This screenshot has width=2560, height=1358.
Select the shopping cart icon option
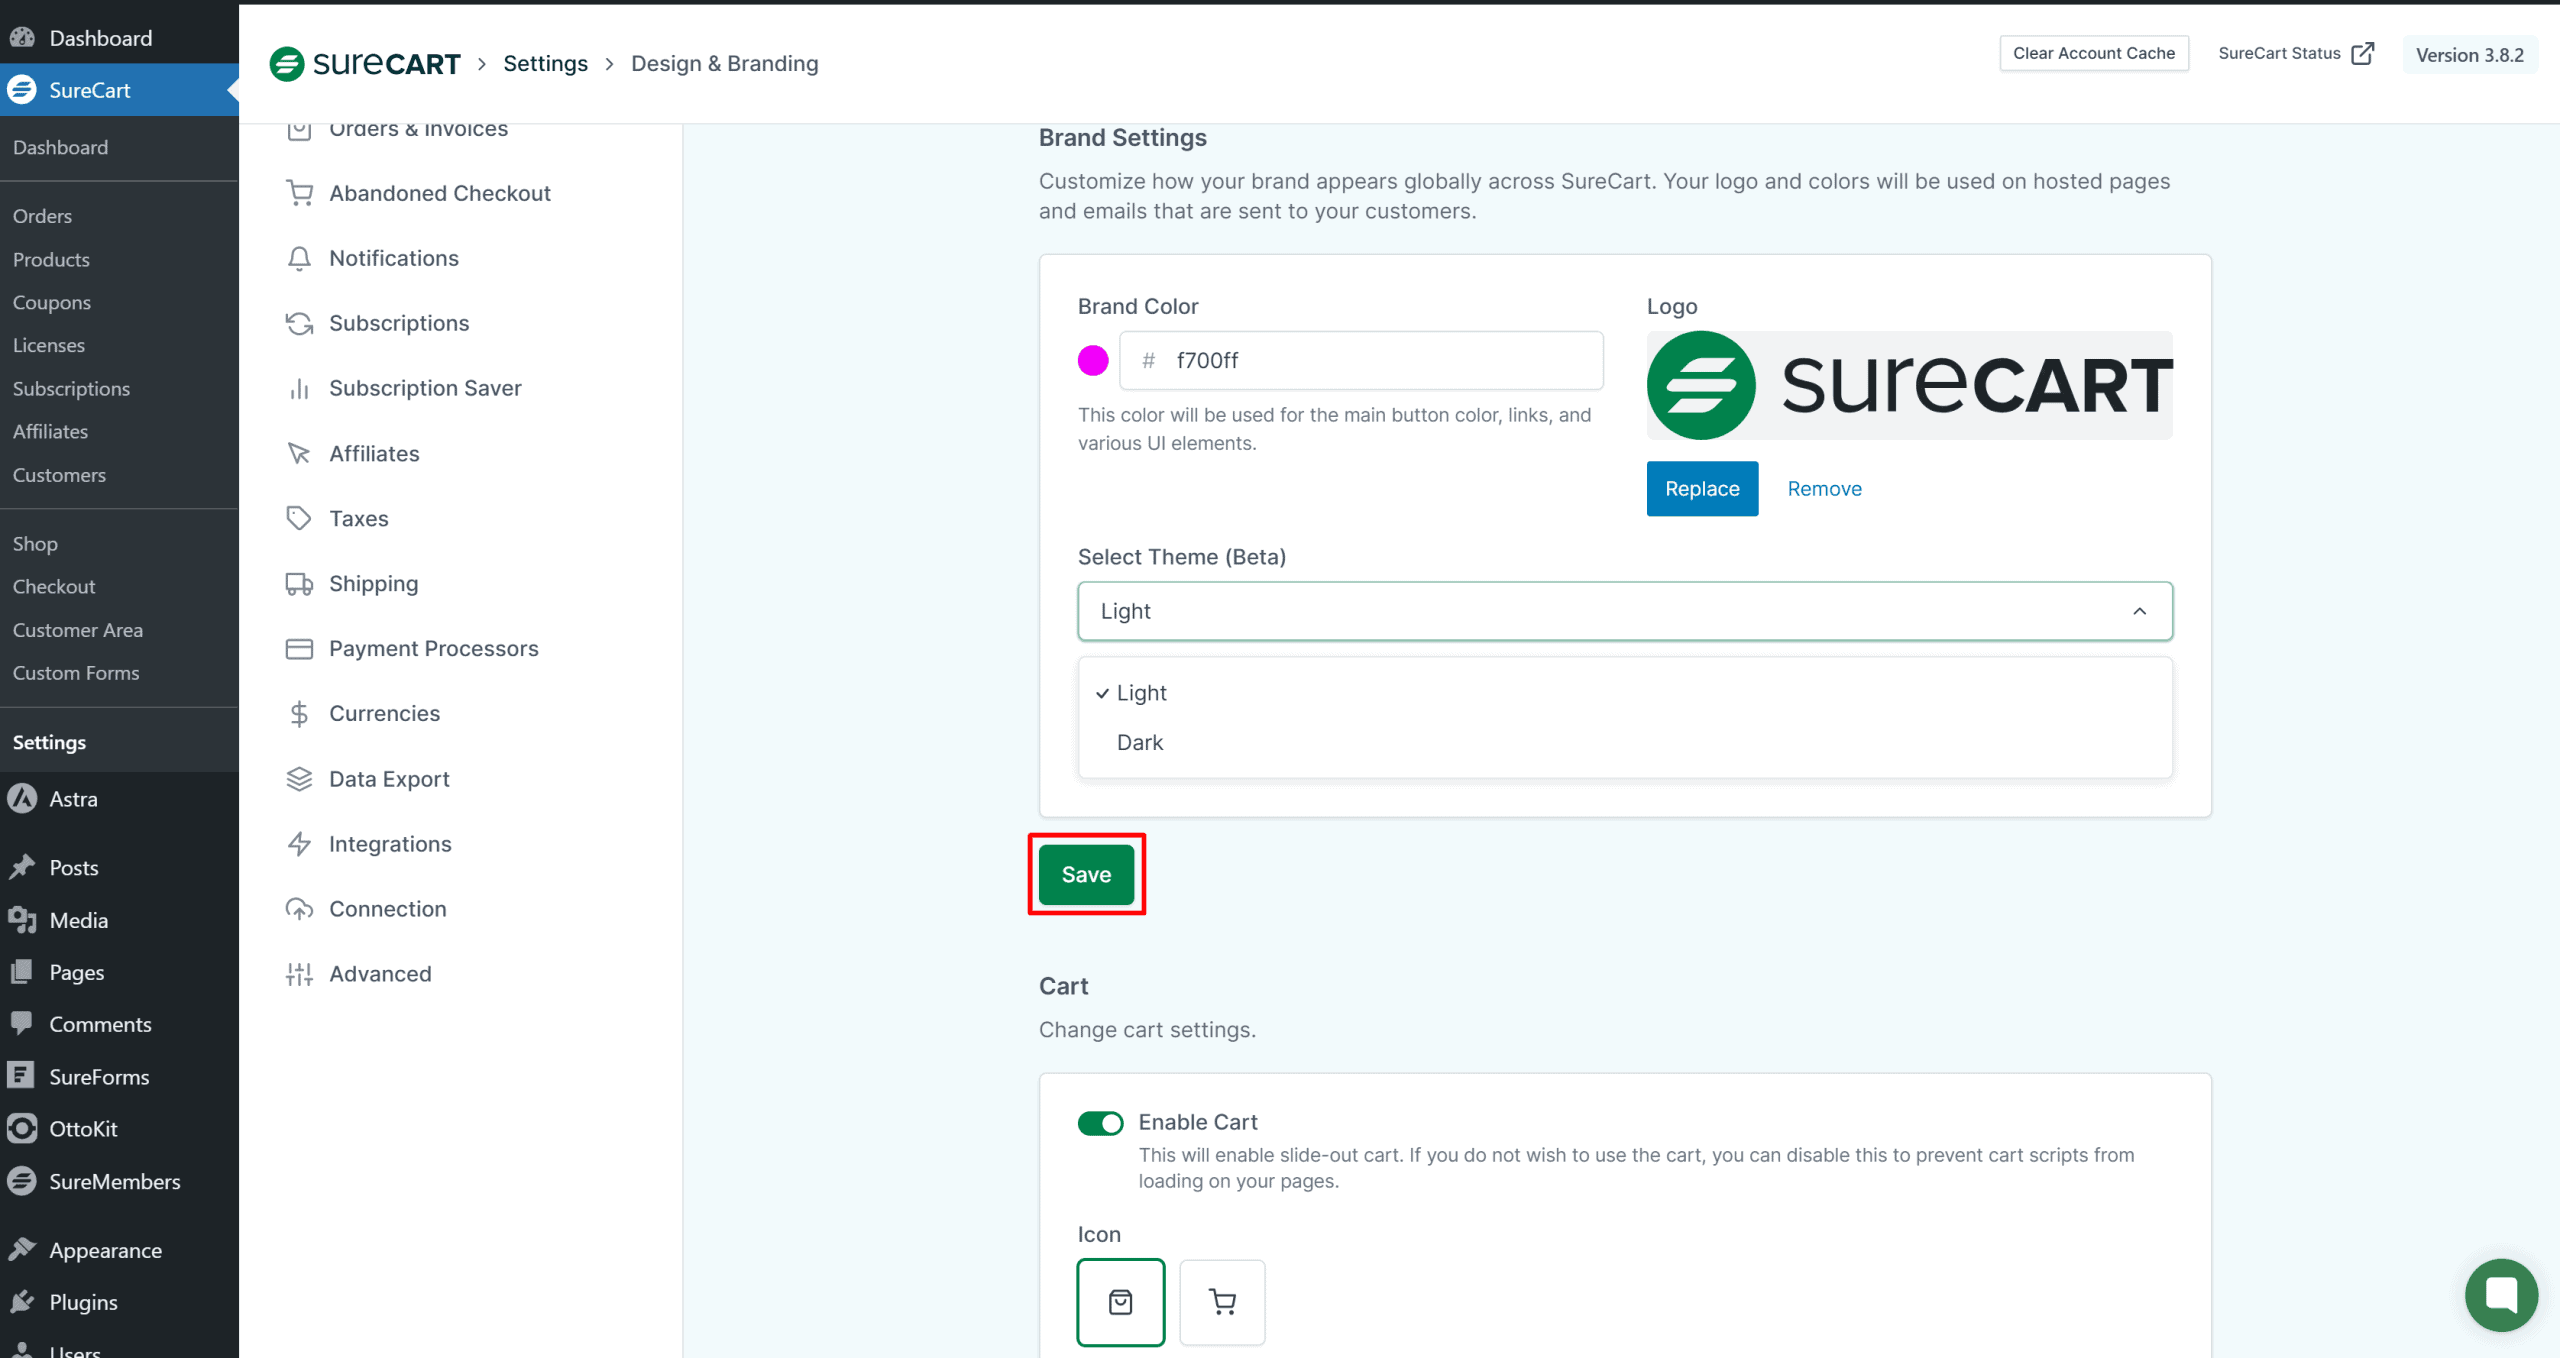click(x=1222, y=1302)
